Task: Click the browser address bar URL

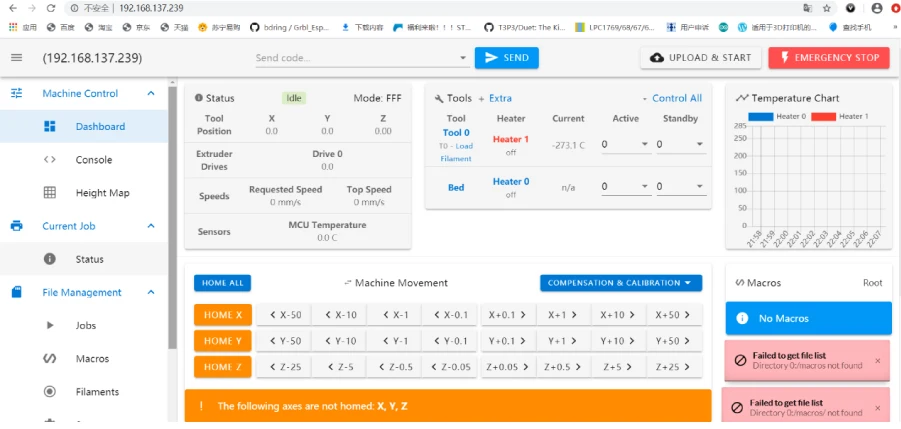Action: coord(152,9)
